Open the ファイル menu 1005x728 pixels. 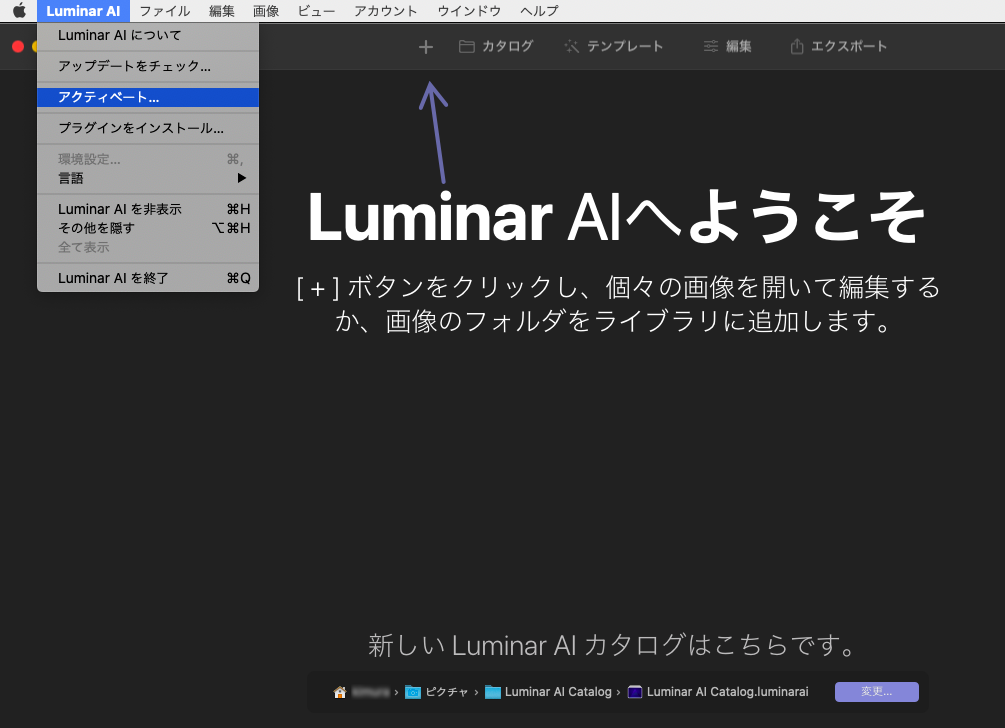[x=165, y=11]
